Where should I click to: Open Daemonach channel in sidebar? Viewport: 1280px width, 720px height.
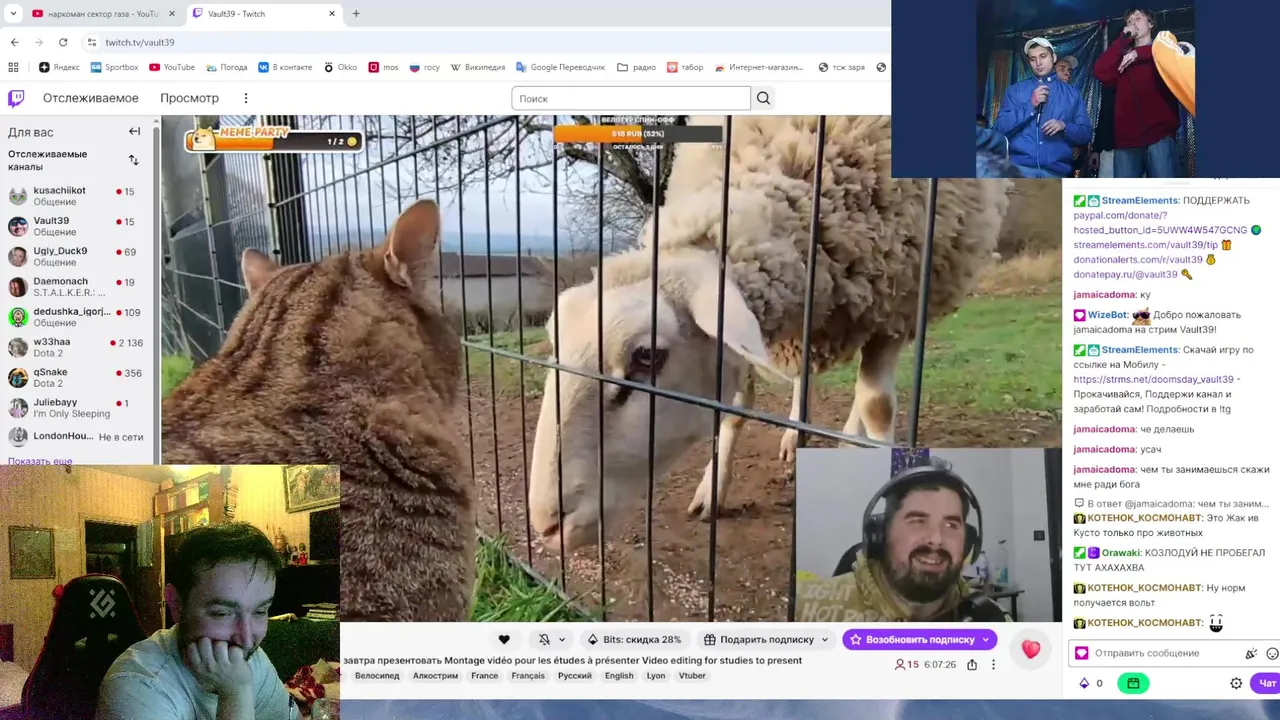(x=77, y=287)
